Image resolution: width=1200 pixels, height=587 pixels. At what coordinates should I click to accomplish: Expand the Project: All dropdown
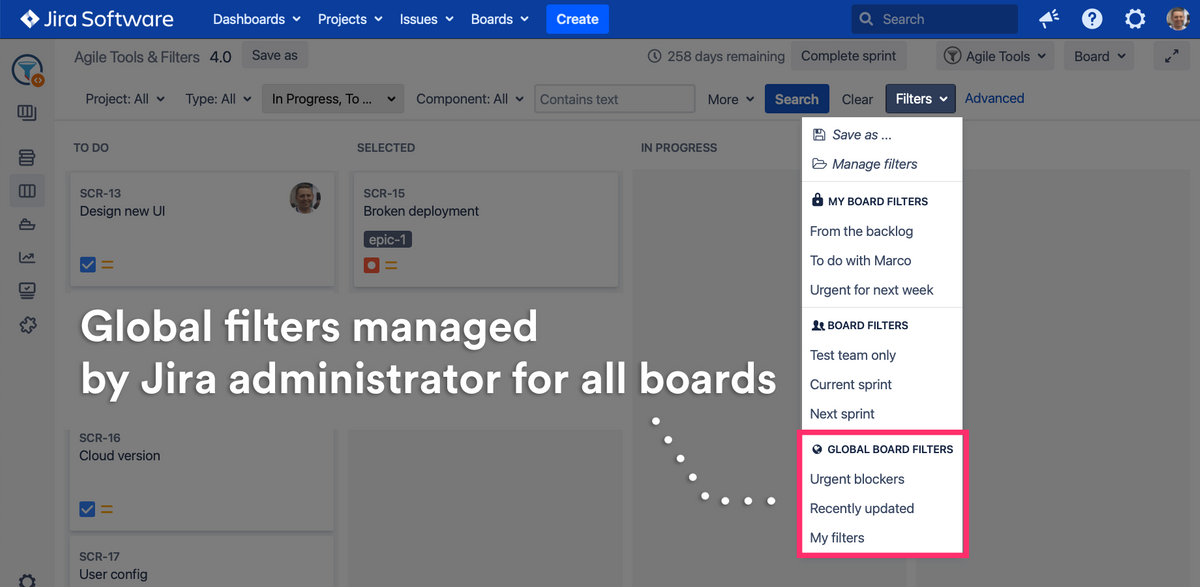click(126, 99)
